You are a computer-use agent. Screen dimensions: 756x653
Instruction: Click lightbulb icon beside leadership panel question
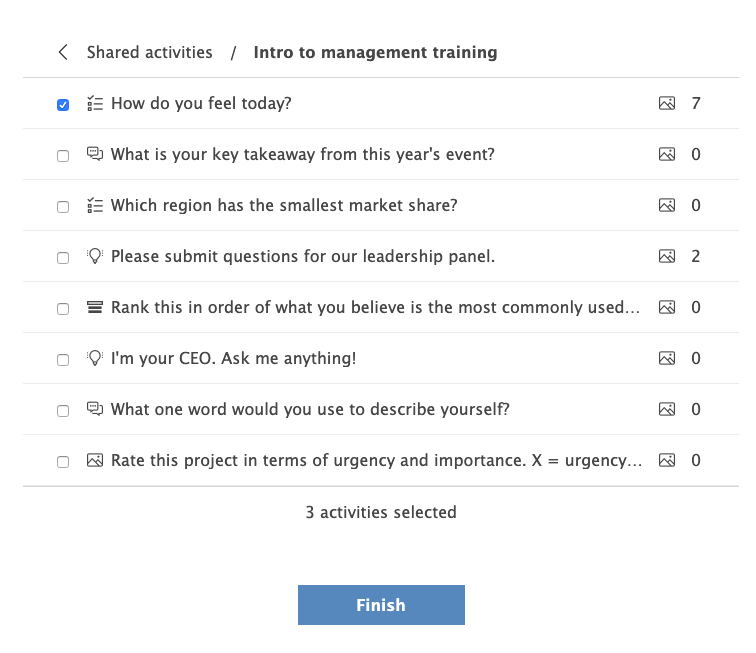95,256
